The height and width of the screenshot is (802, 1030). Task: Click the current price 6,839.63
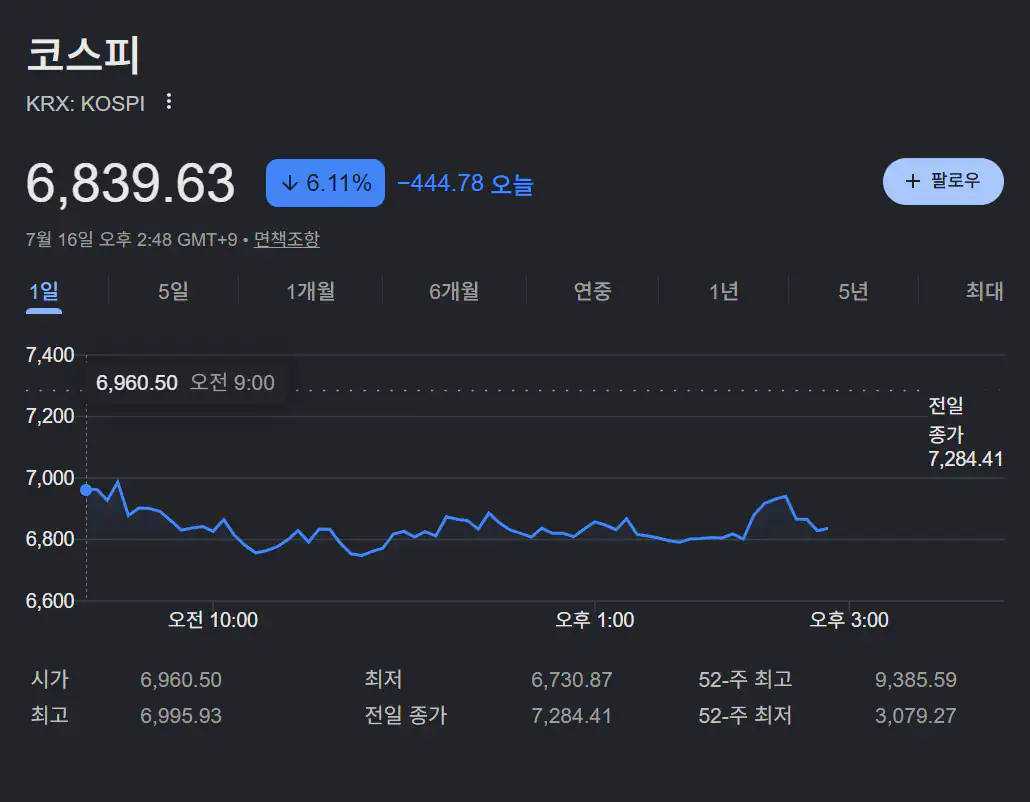[130, 183]
